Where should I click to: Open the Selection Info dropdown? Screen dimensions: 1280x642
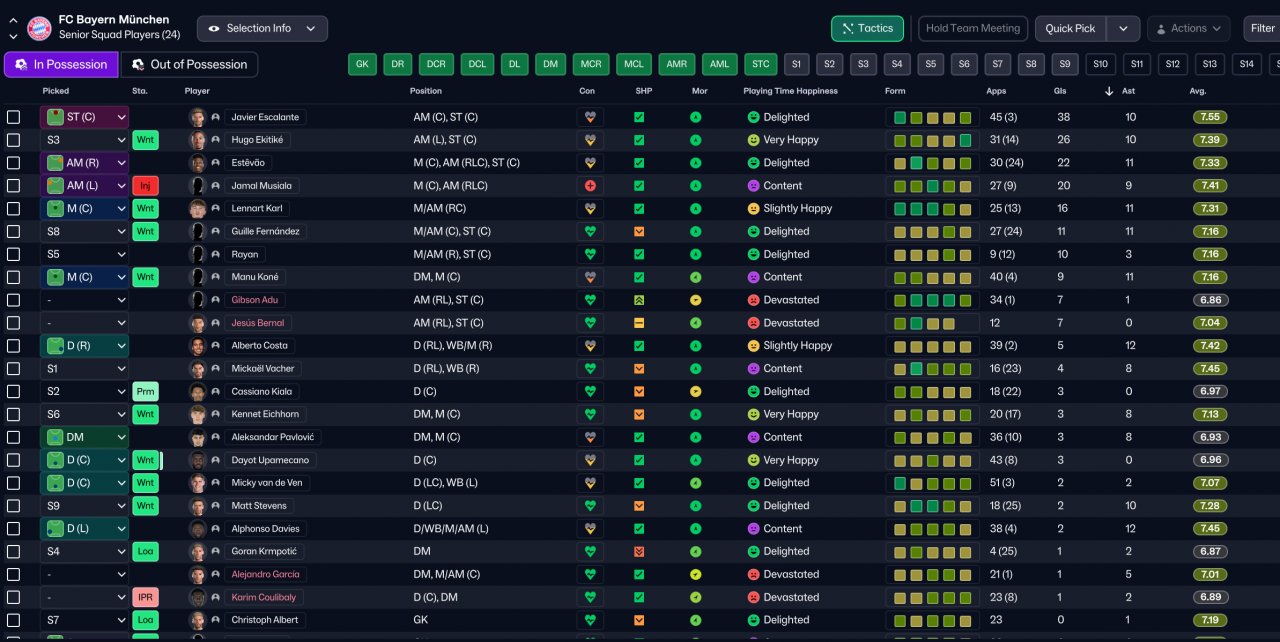pos(262,28)
